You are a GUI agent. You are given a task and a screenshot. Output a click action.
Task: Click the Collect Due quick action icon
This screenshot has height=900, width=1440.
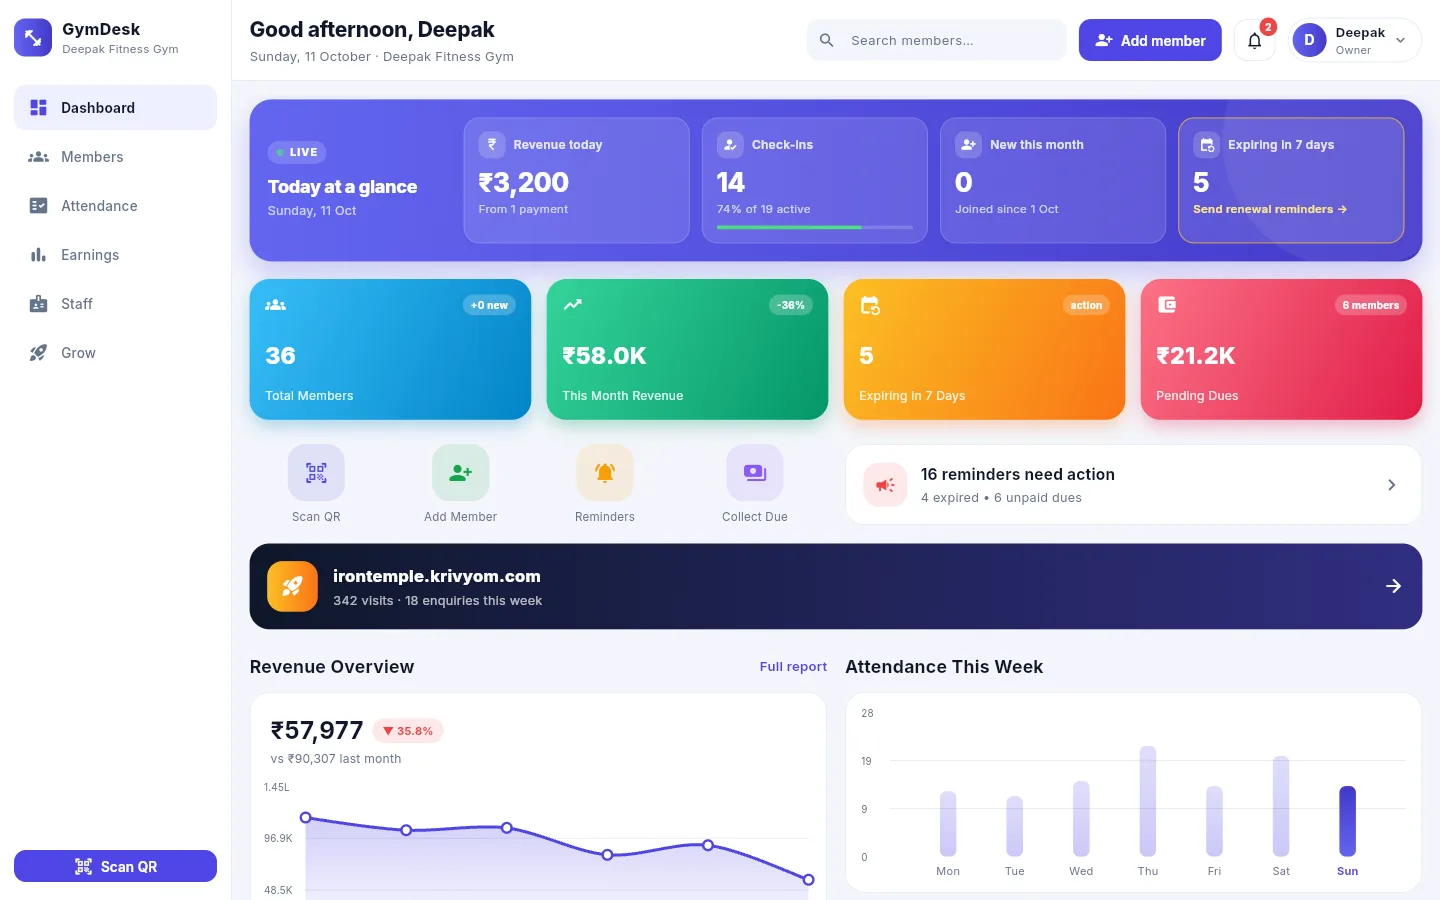point(755,473)
